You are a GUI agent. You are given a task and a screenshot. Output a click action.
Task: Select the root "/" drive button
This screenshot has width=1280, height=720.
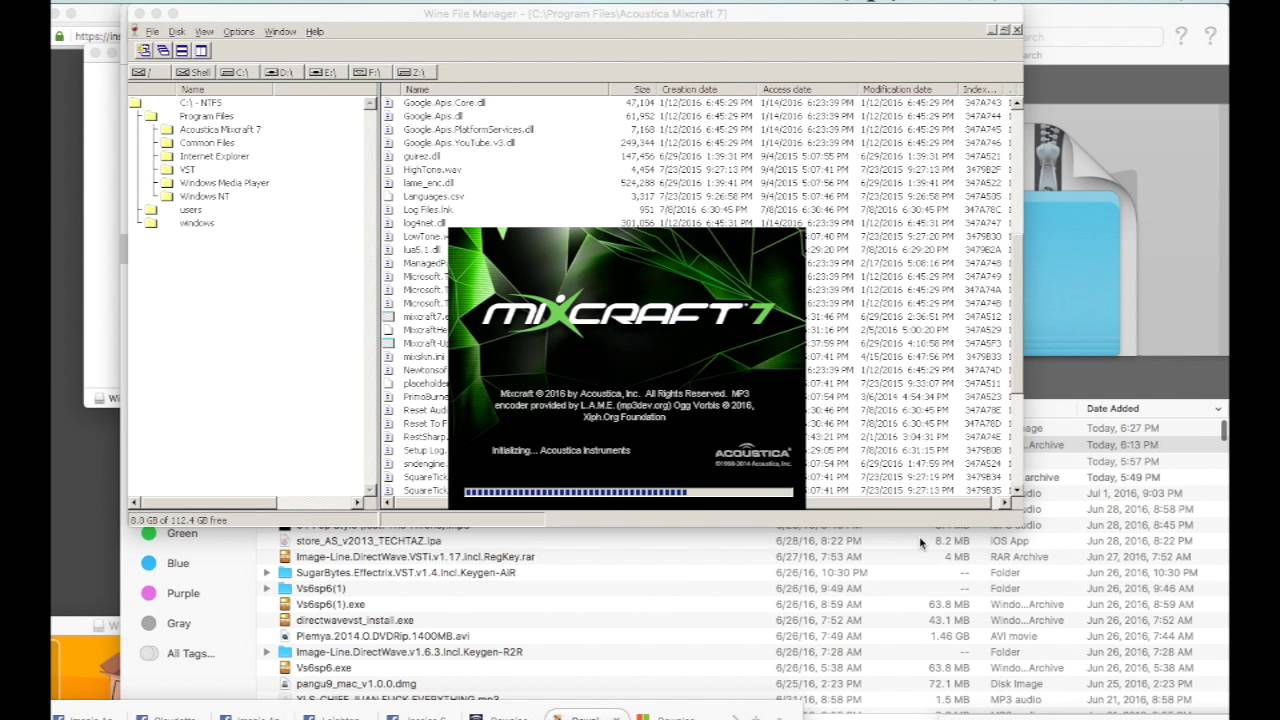point(150,72)
